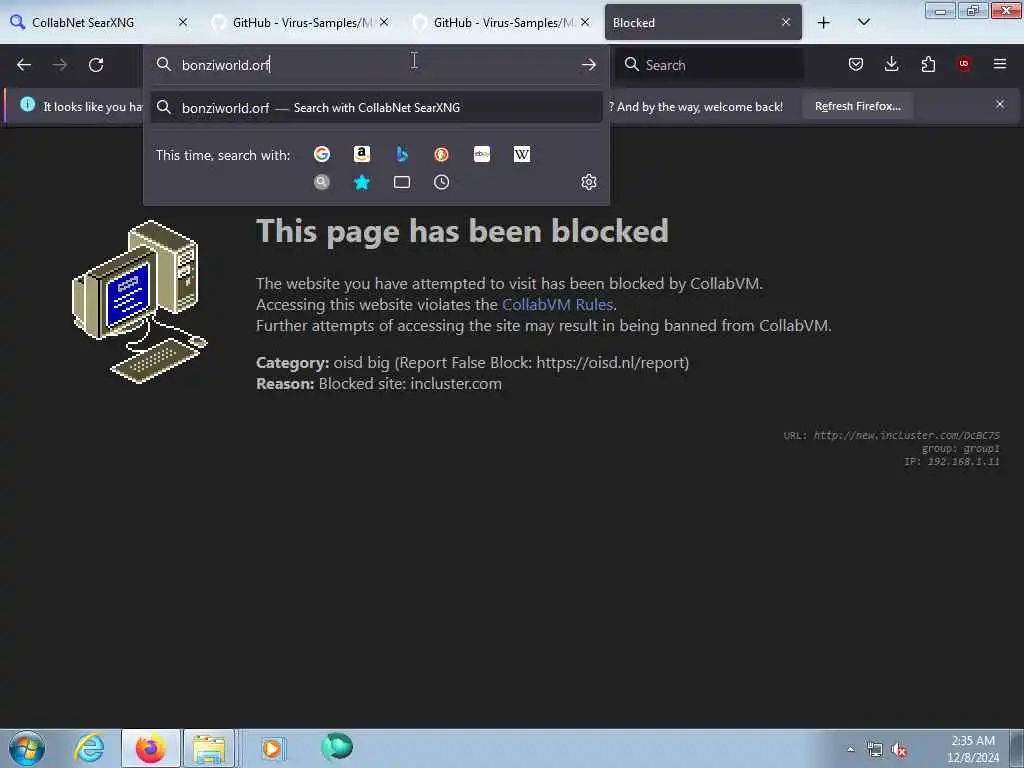Screen dimensions: 1024x768
Task: Open the Extensions puzzle icon
Action: pos(928,64)
